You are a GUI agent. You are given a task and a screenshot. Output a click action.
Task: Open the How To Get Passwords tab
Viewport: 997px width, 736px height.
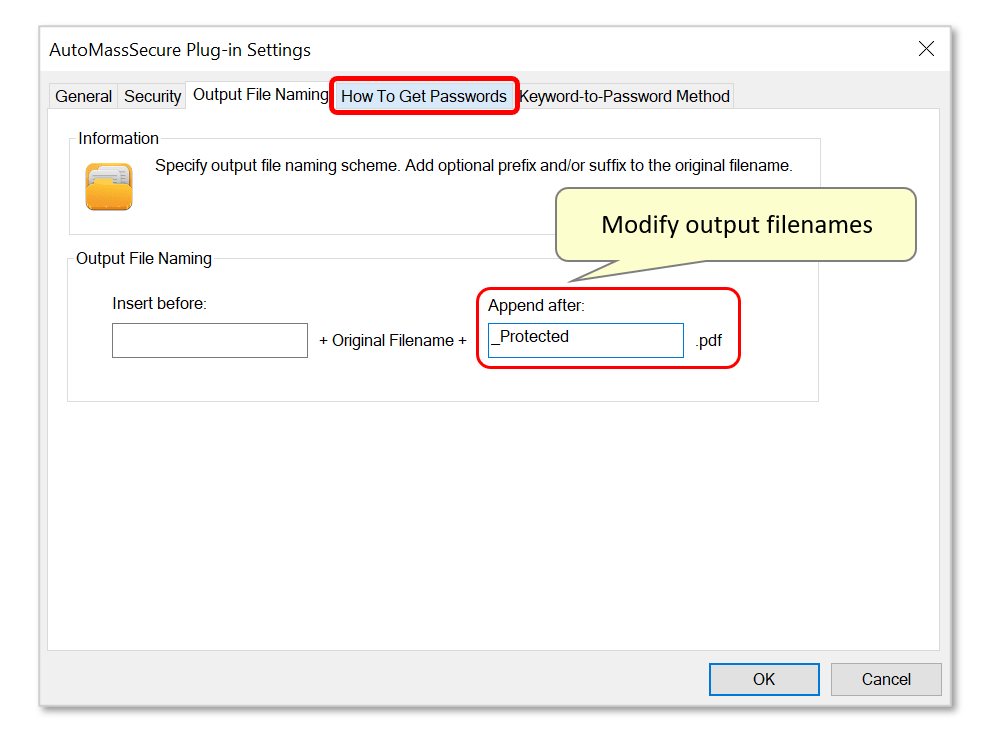pos(424,96)
